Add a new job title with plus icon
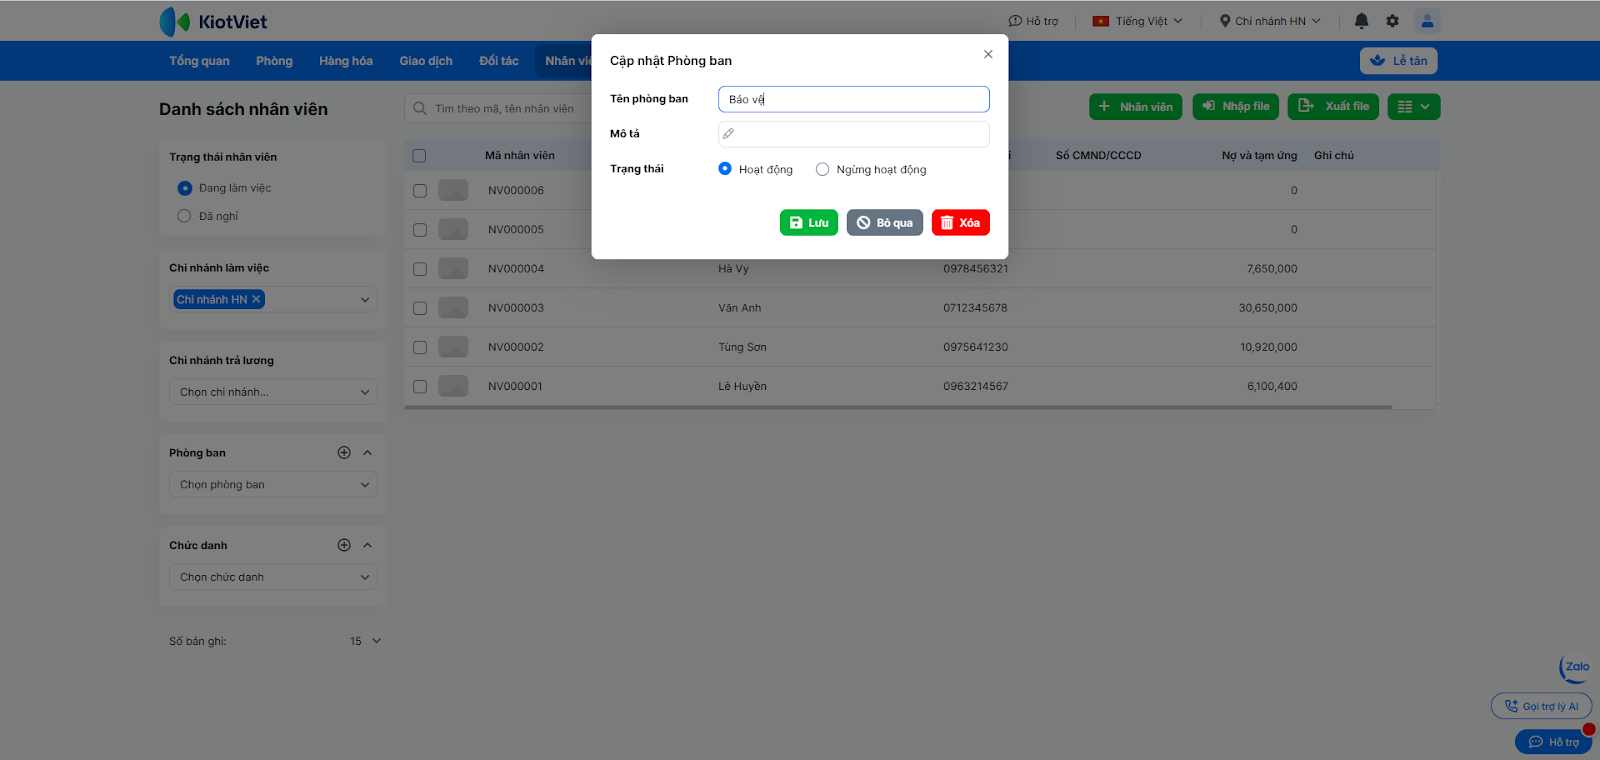The width and height of the screenshot is (1600, 760). click(x=344, y=545)
